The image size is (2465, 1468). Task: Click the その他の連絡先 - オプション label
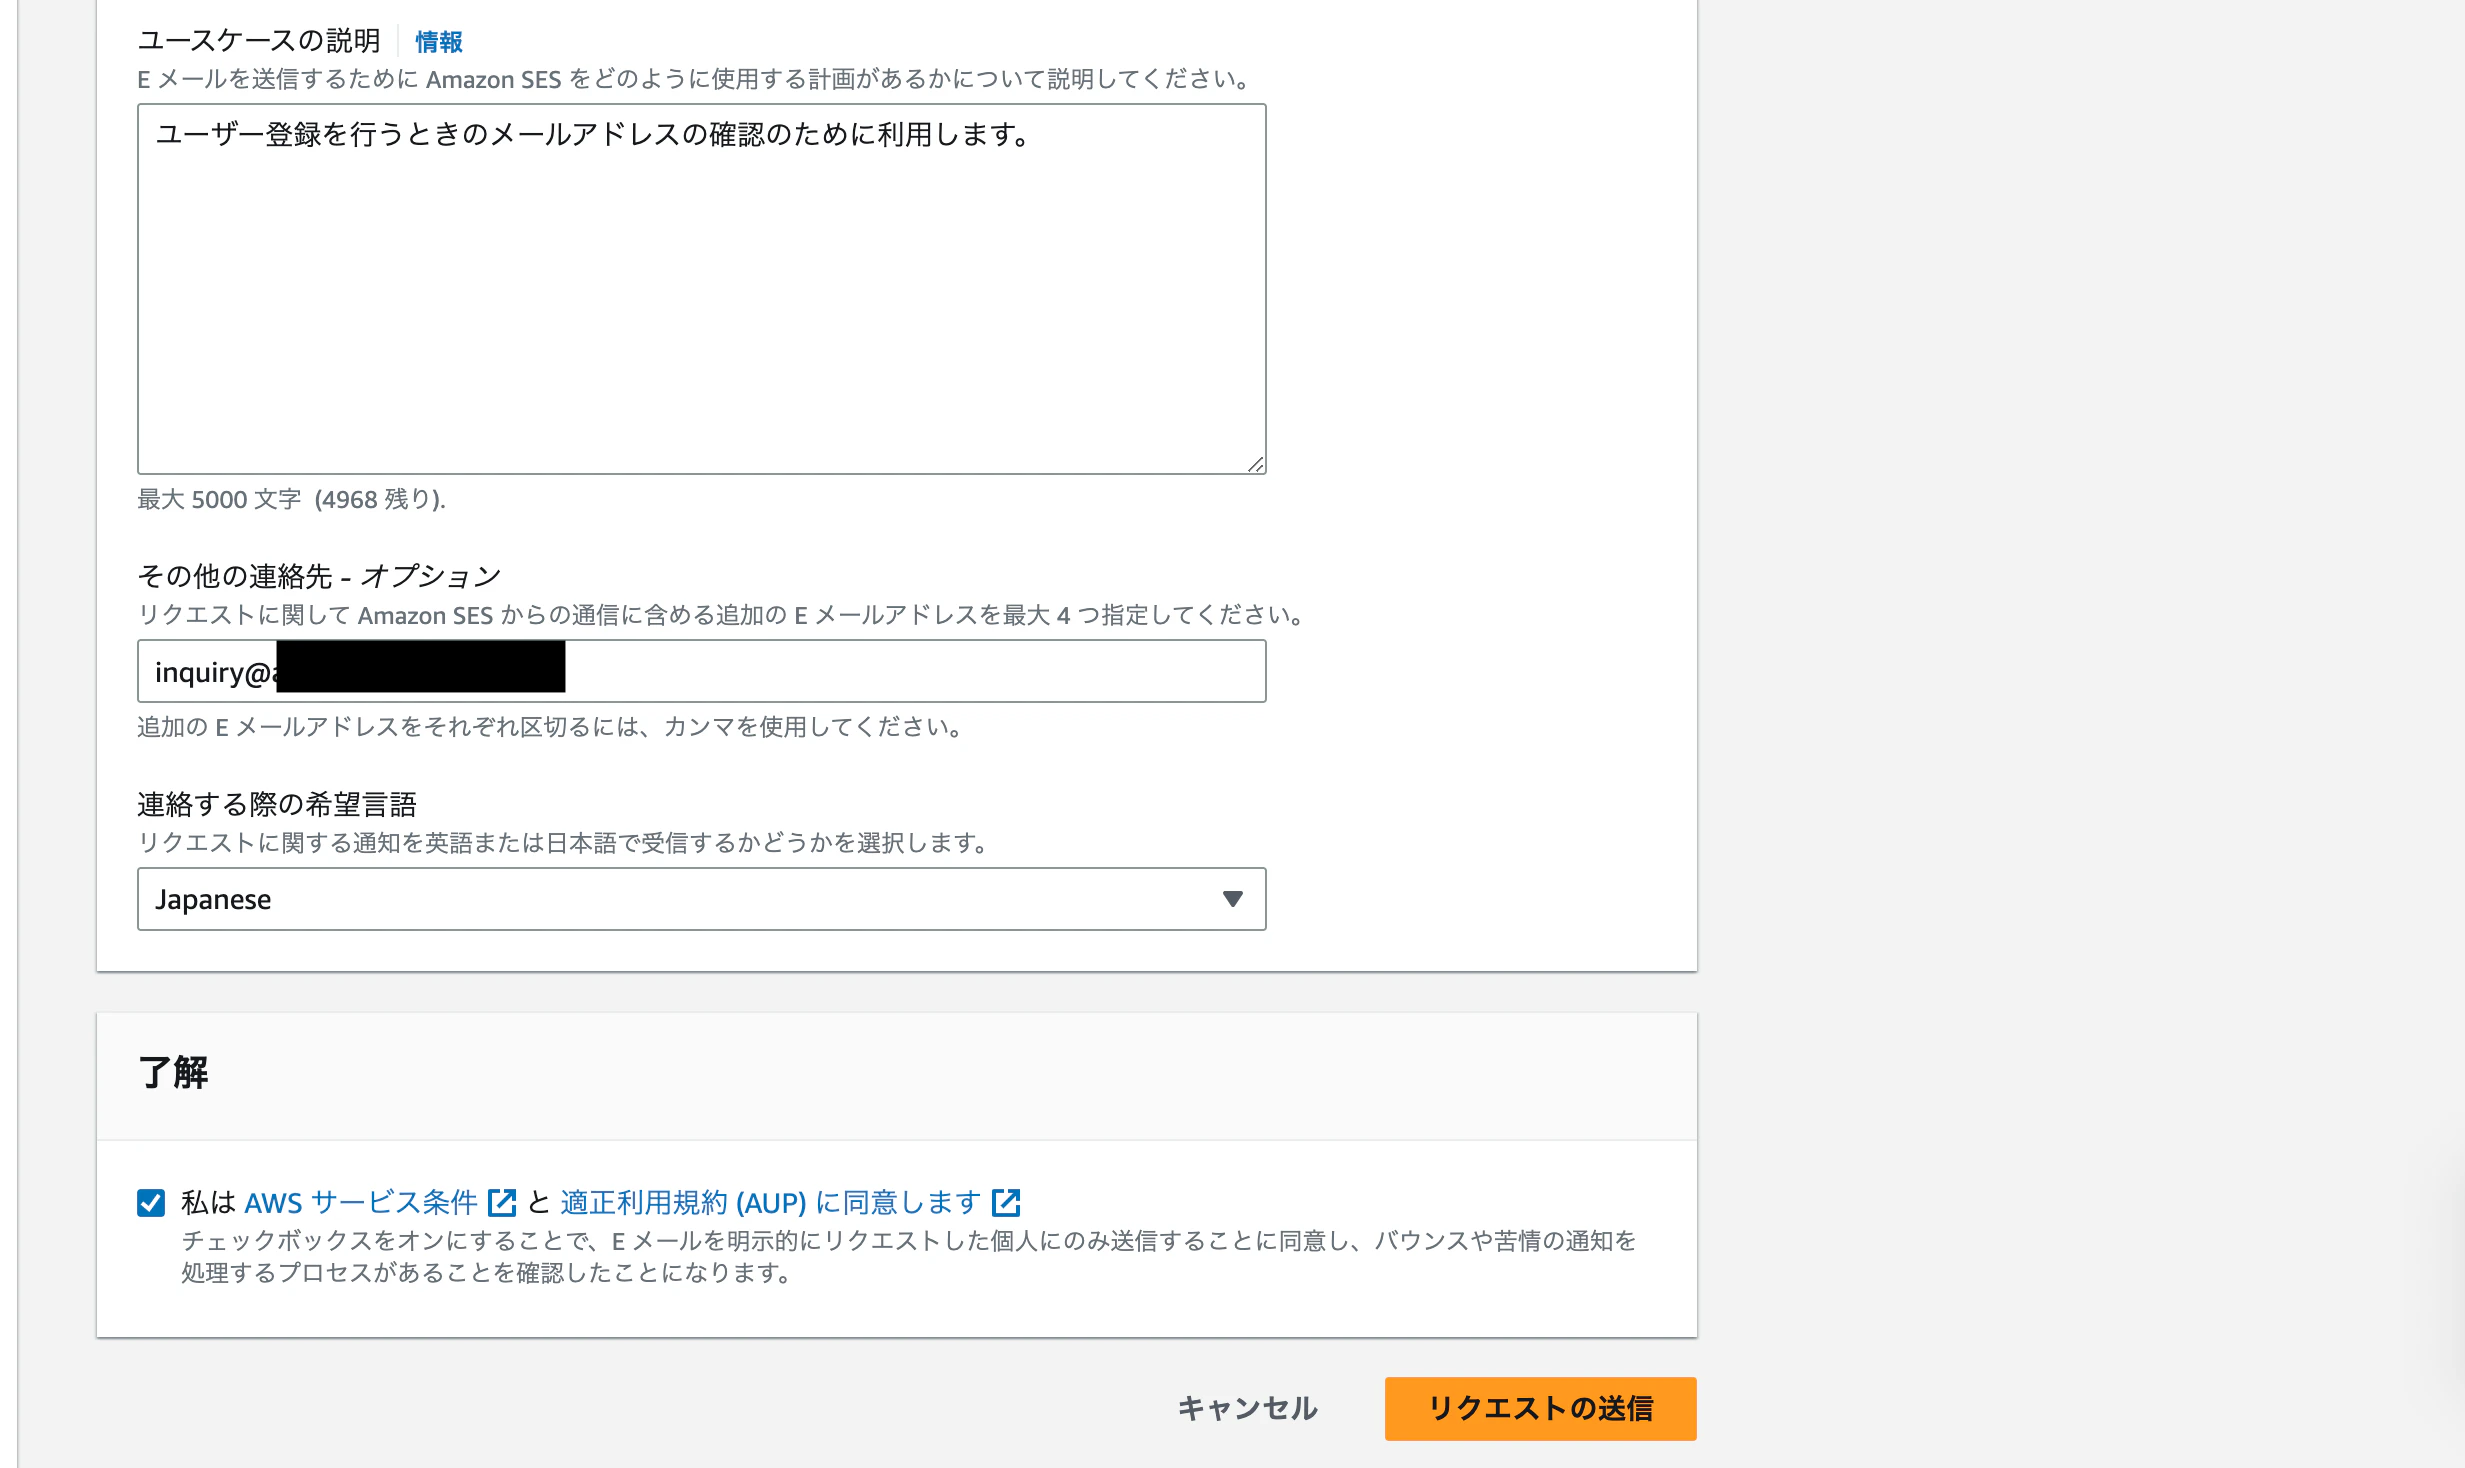click(319, 575)
